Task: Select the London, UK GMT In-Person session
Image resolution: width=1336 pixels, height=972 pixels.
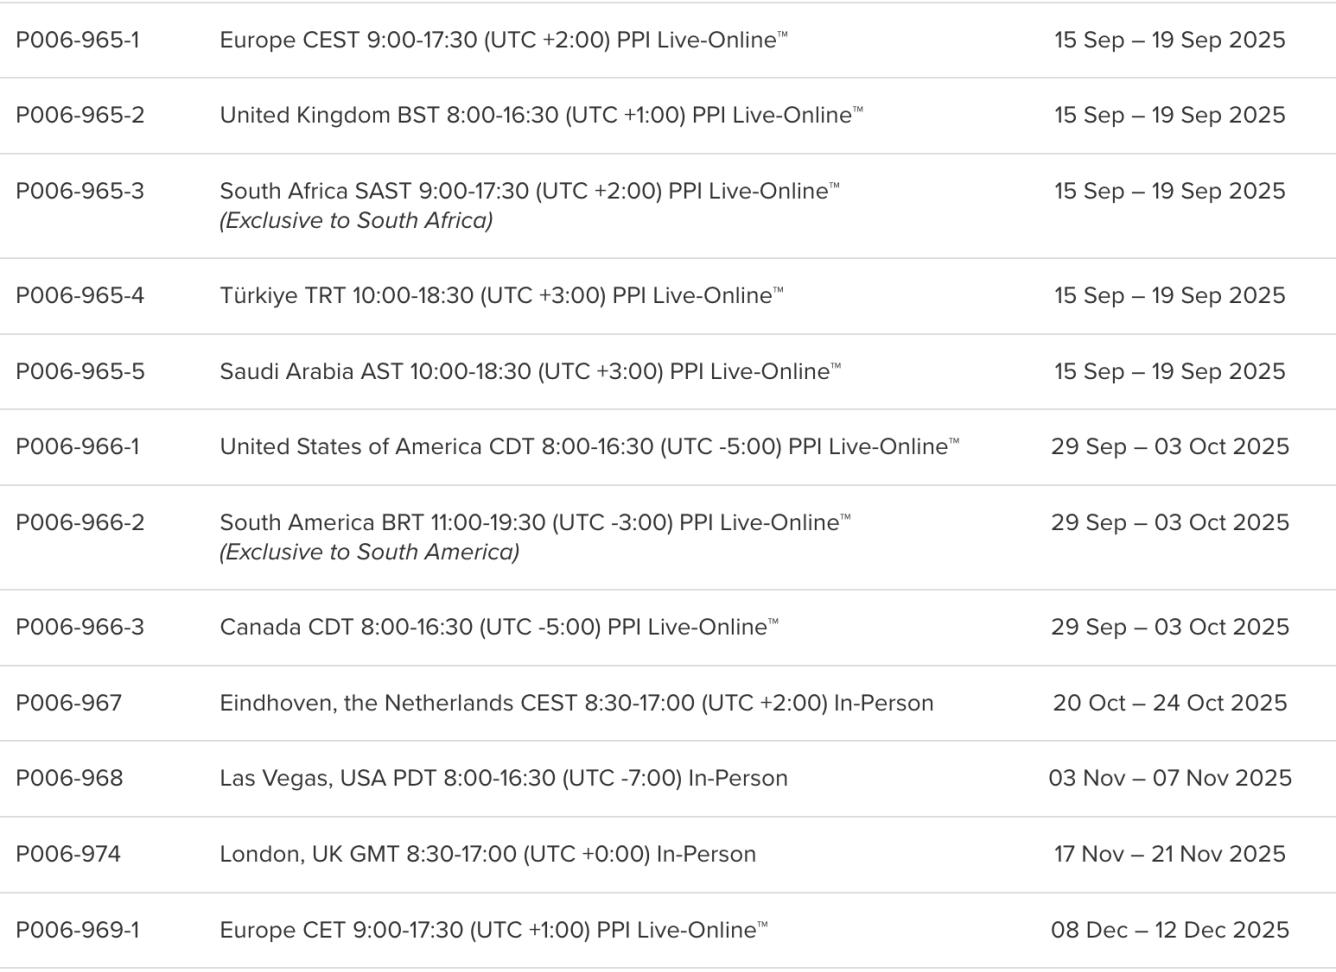Action: click(488, 854)
